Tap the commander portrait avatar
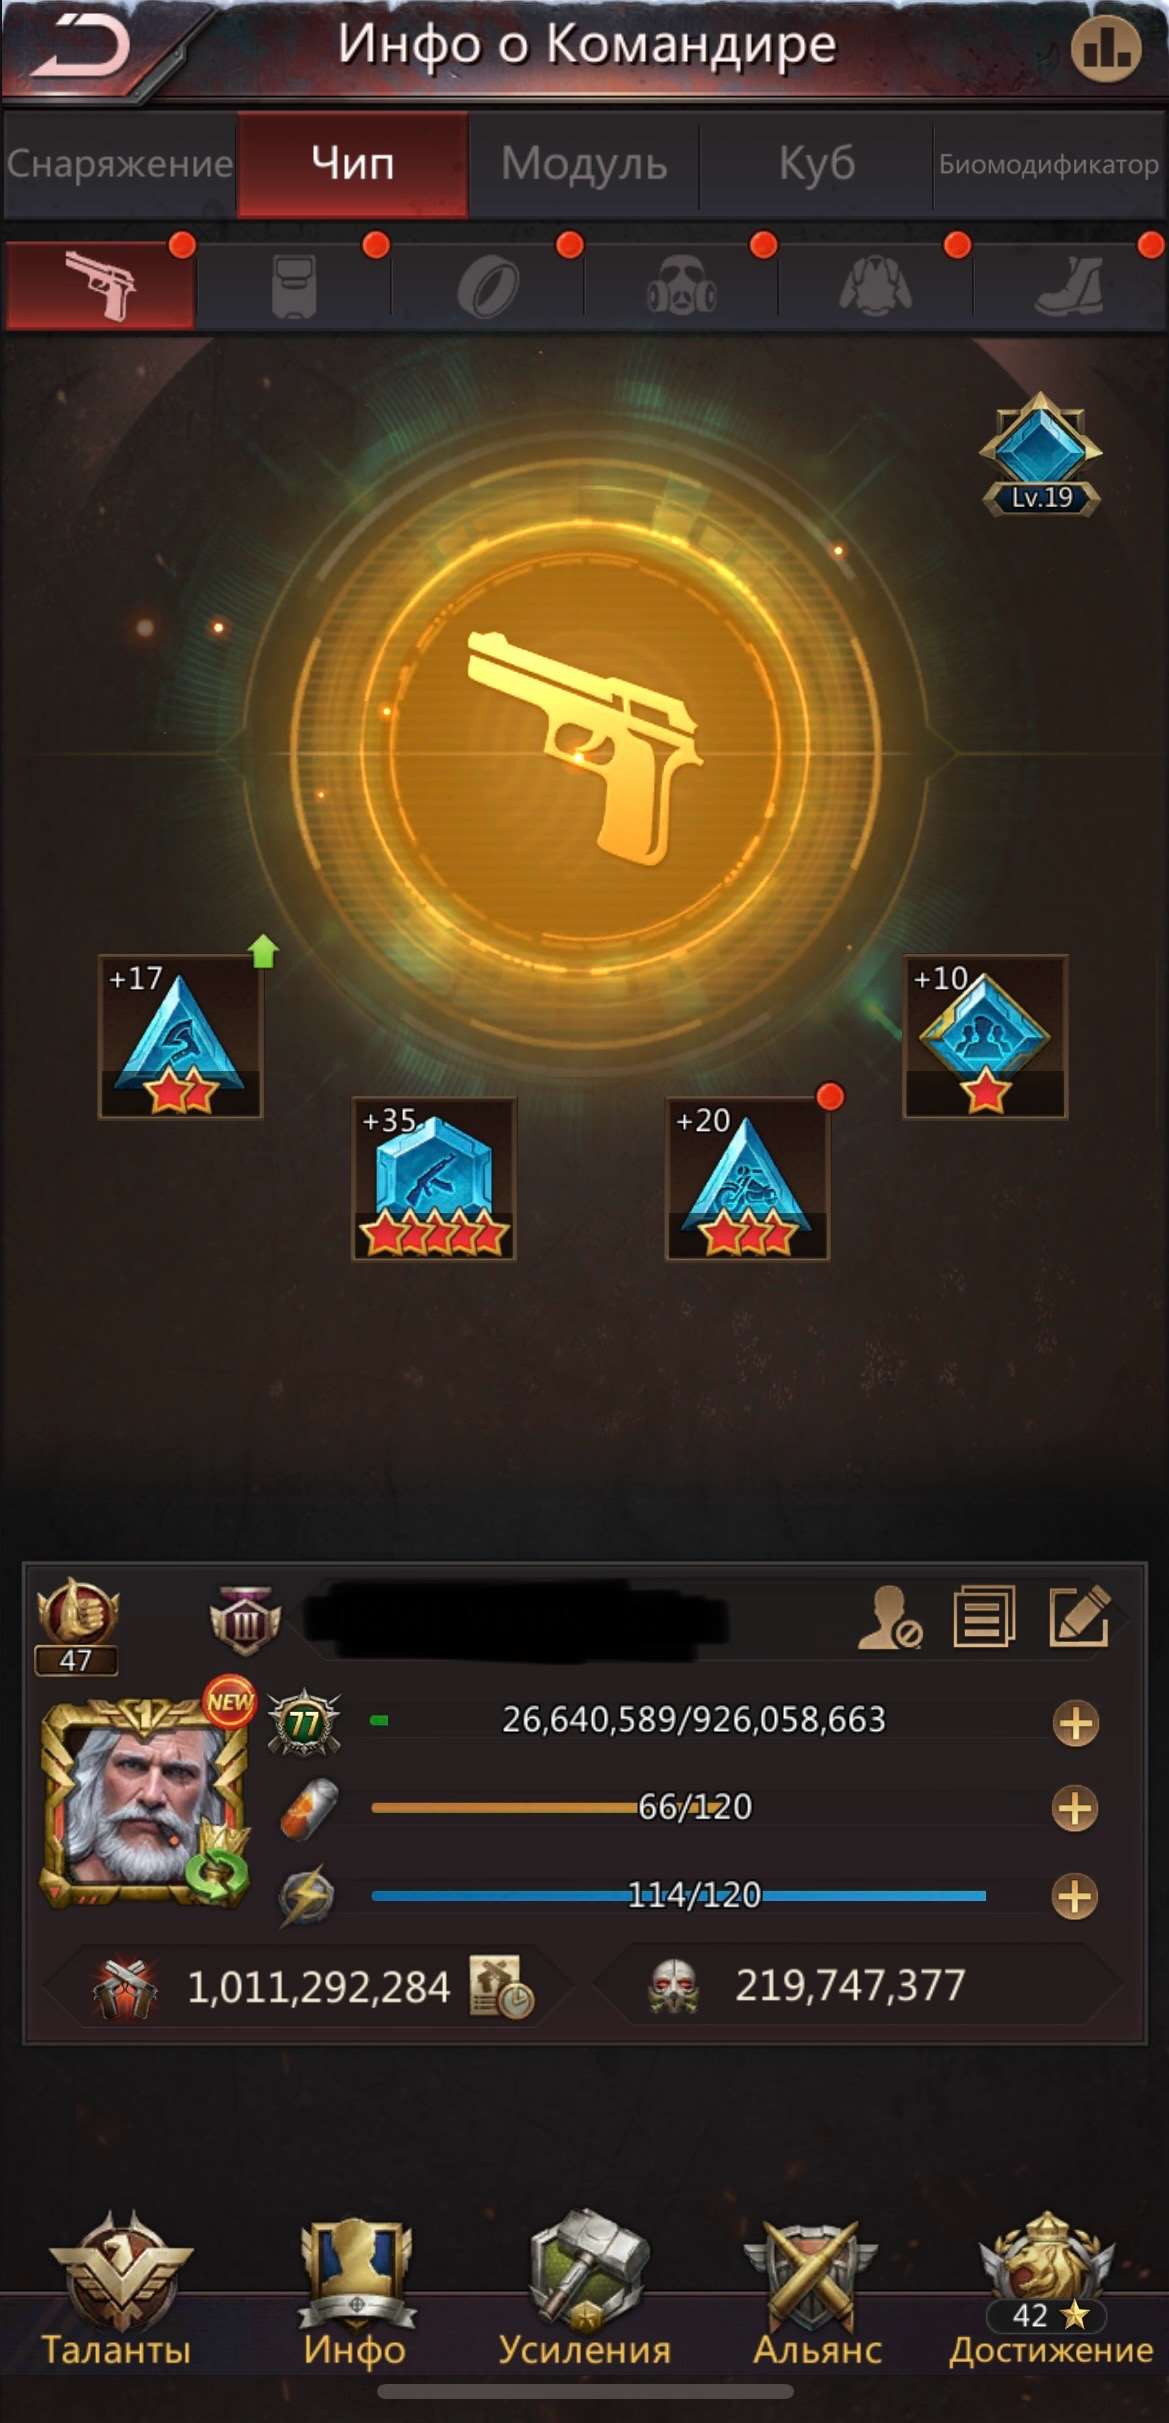The height and width of the screenshot is (2423, 1169). pyautogui.click(x=144, y=1796)
